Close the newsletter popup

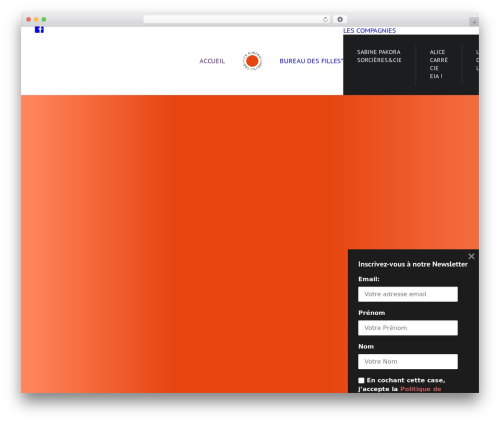point(471,256)
